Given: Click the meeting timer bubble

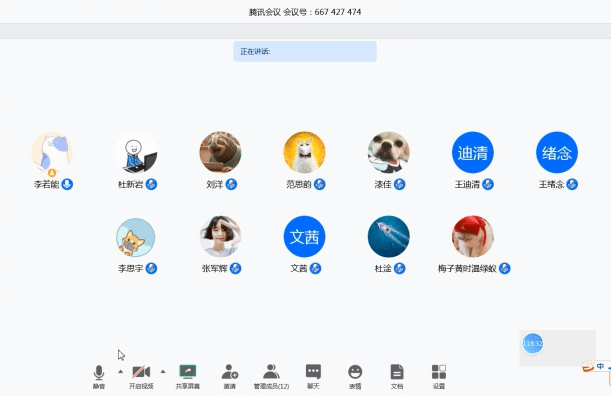Looking at the screenshot, I should tap(532, 343).
